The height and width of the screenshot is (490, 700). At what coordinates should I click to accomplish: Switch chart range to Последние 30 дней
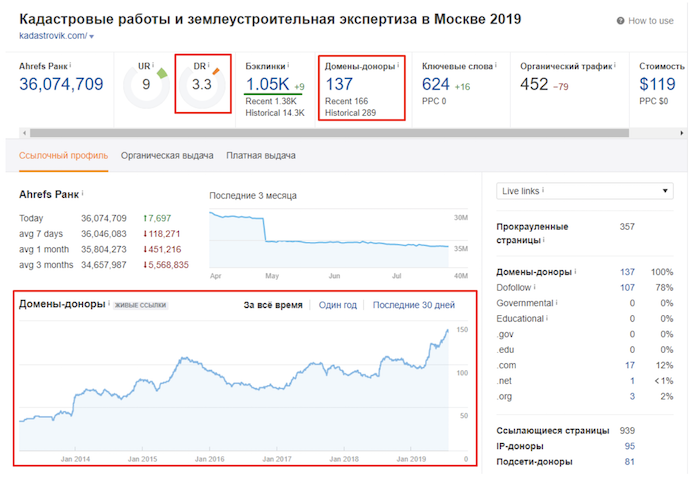point(413,305)
